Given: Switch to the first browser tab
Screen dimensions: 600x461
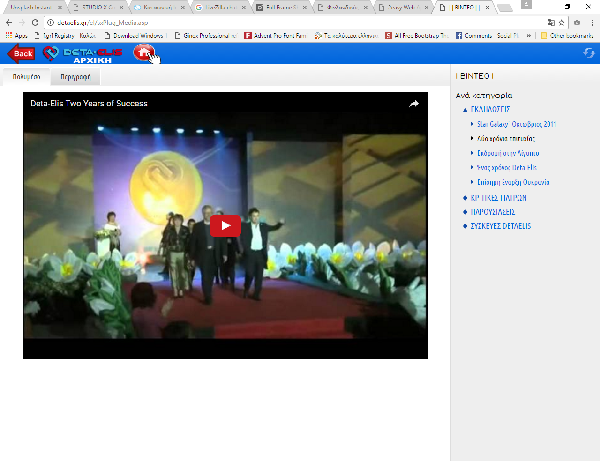Looking at the screenshot, I should click(36, 7).
